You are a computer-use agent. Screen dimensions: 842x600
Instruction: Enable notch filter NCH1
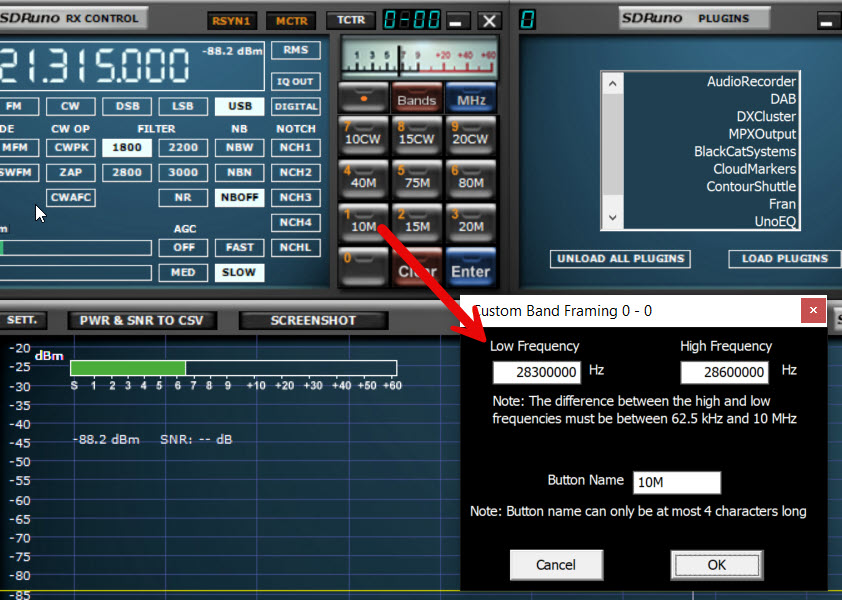tap(296, 148)
